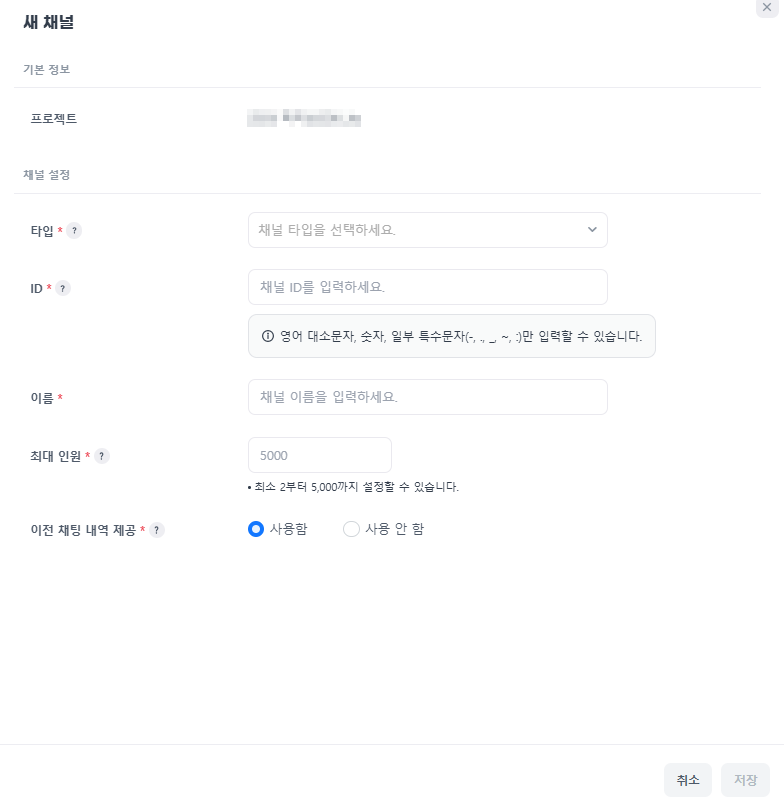Screen dimensions: 784x810
Task: Click the help icon next to 타입
Action: (75, 231)
